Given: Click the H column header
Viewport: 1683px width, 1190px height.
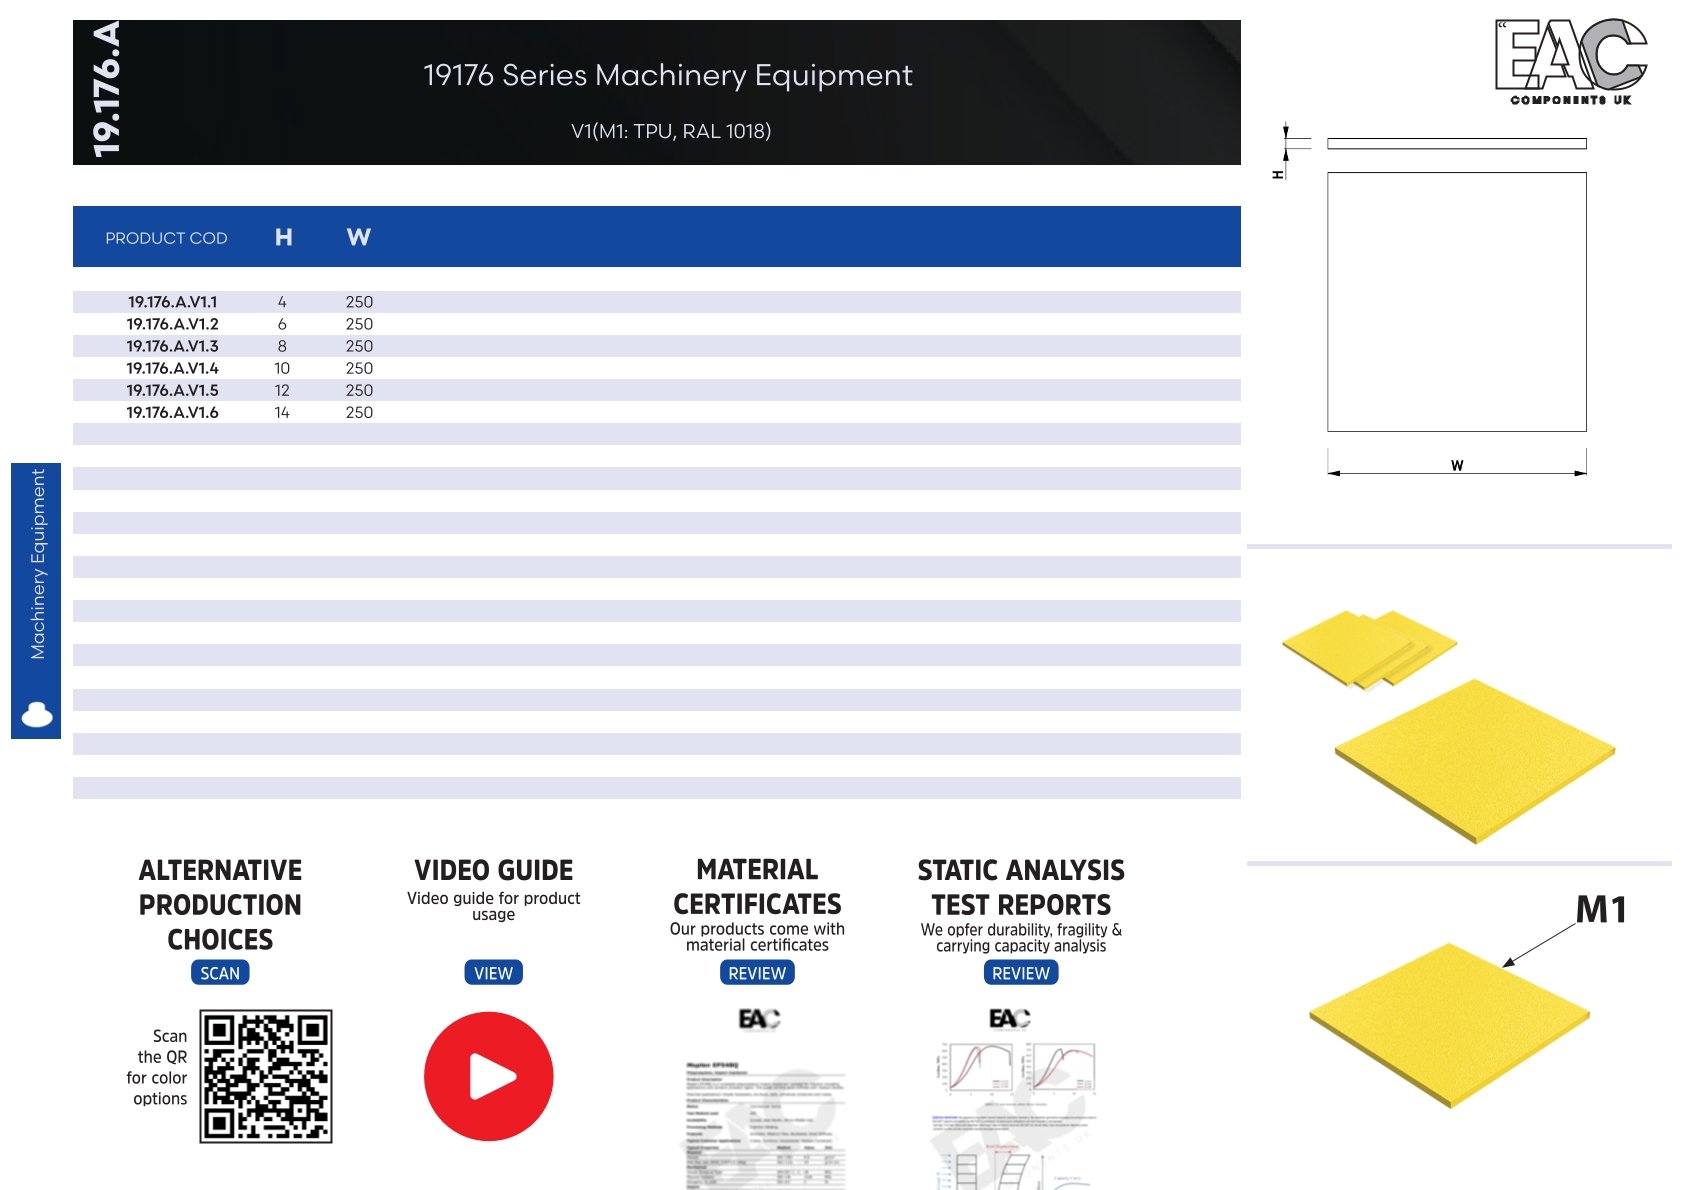Looking at the screenshot, I should click(x=284, y=237).
